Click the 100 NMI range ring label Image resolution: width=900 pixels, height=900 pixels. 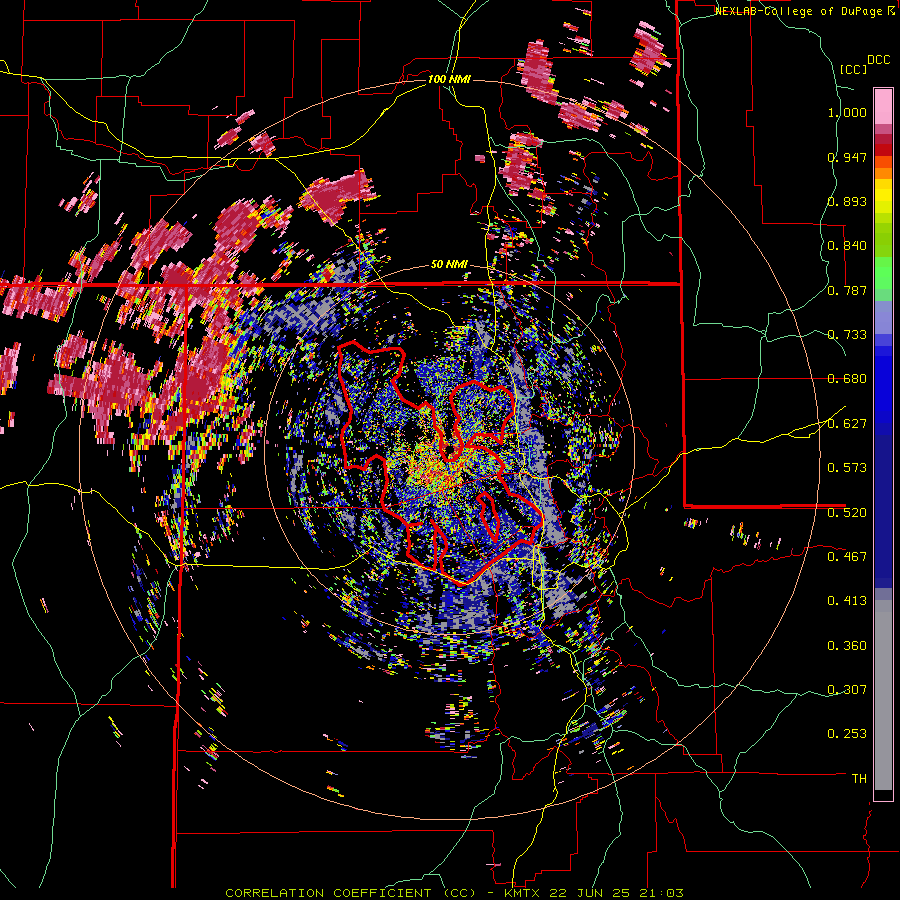(449, 79)
